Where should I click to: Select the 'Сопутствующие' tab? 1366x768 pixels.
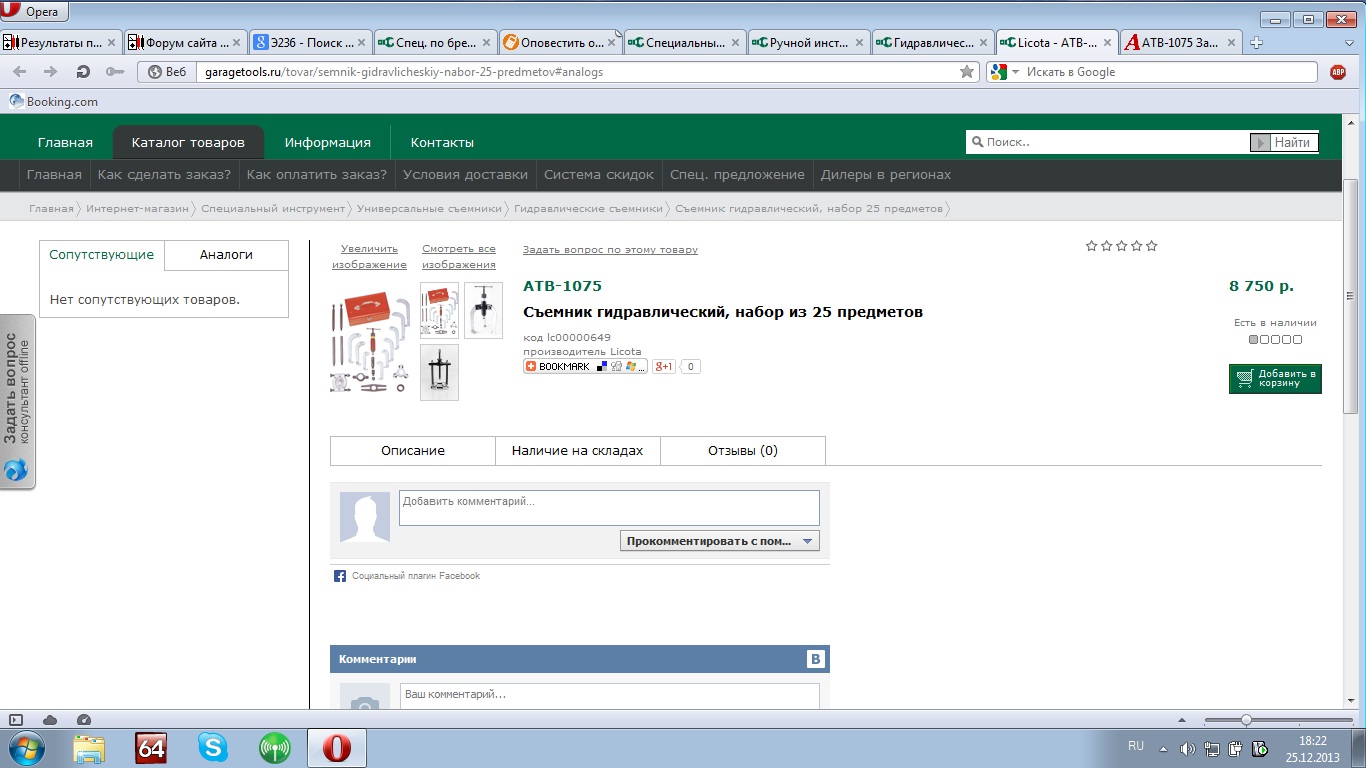102,255
